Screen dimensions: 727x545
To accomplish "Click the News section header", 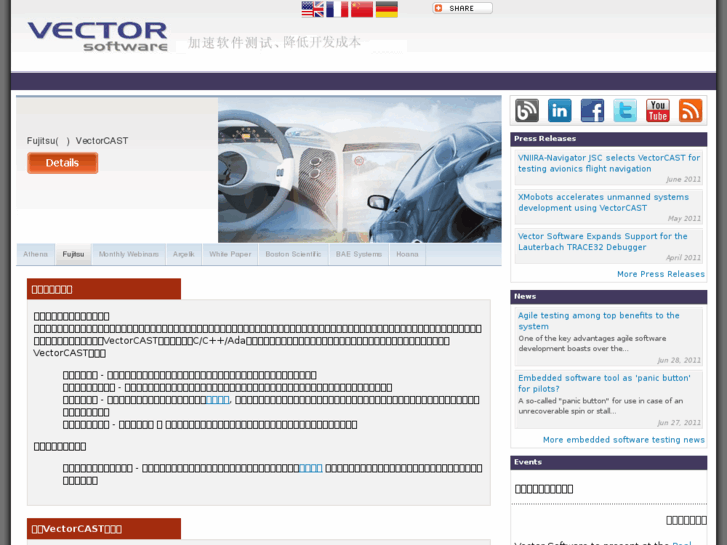I will click(609, 296).
